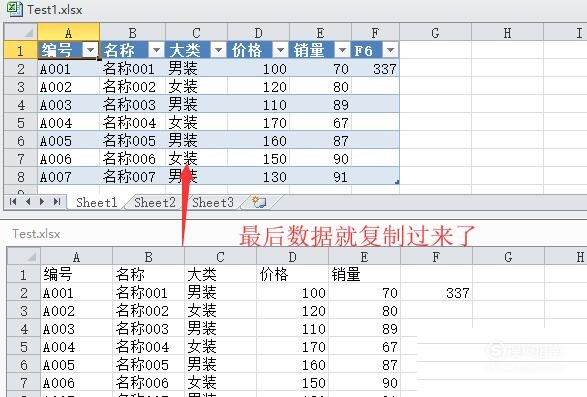Select column F header in Test.xlsx
Viewport: 587px width, 397px height.
436,257
